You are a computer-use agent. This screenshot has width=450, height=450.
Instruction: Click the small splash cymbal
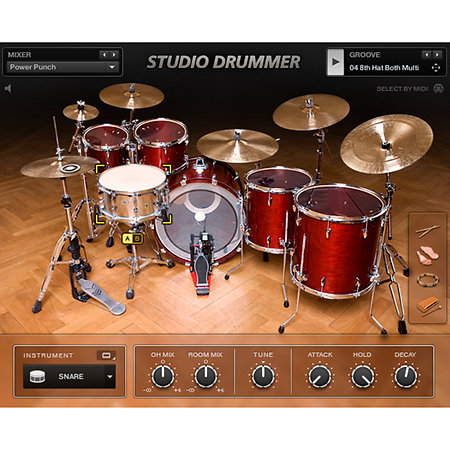coord(81,112)
